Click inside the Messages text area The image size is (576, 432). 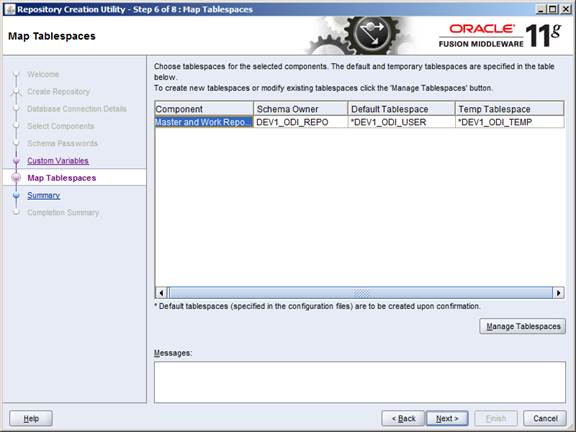click(360, 382)
